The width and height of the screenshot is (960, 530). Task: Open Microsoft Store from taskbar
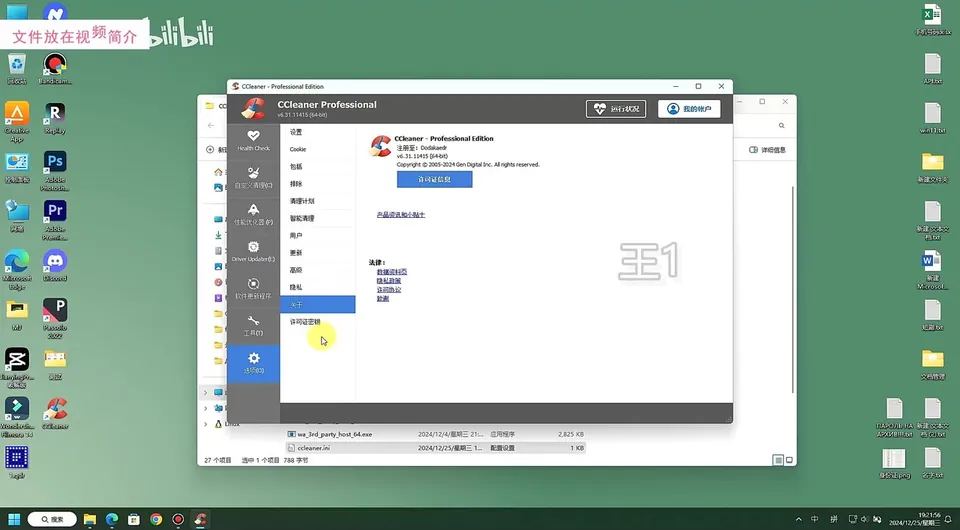click(134, 520)
